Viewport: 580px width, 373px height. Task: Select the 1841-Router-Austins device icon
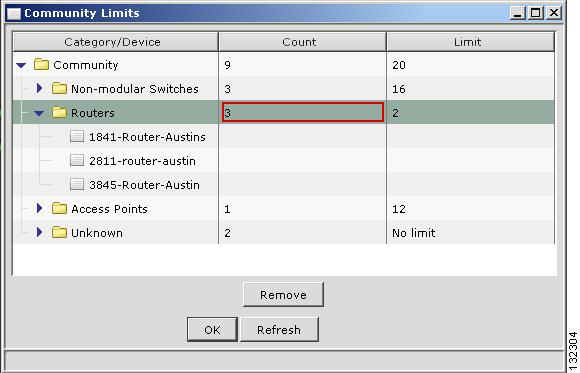(x=77, y=137)
